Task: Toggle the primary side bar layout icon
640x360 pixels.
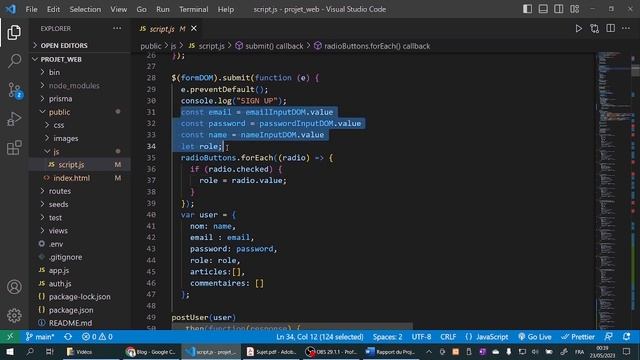Action: [527, 9]
